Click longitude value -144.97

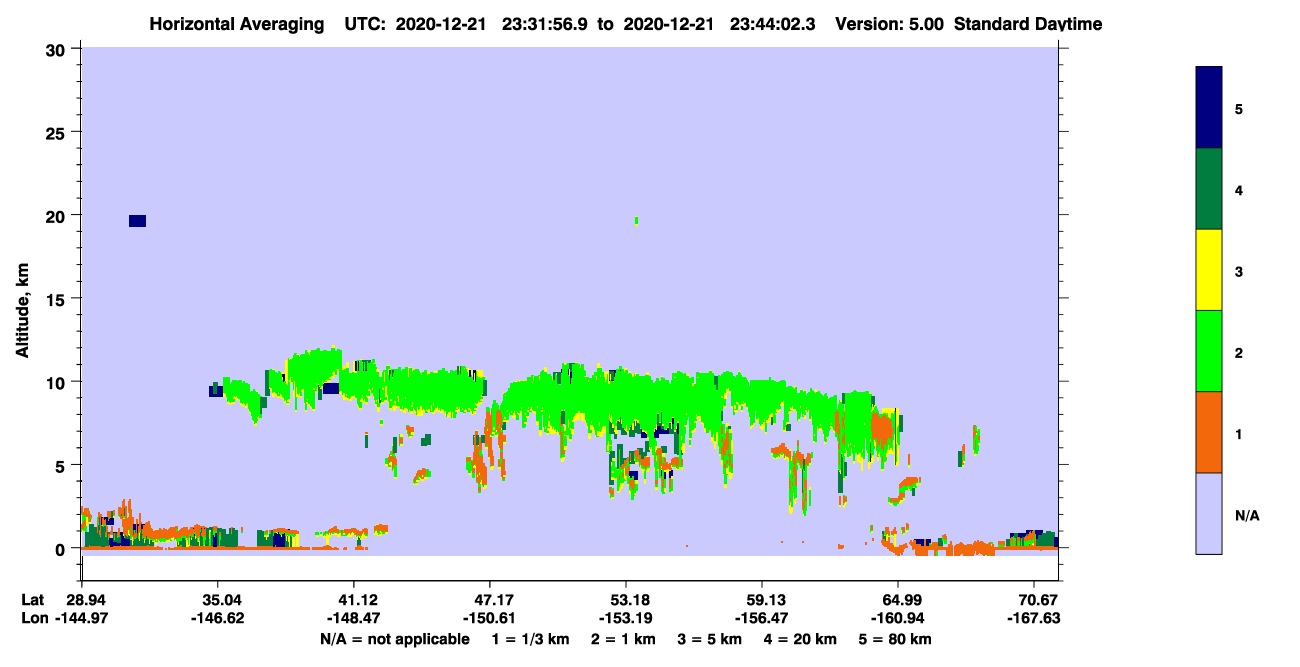pyautogui.click(x=81, y=619)
